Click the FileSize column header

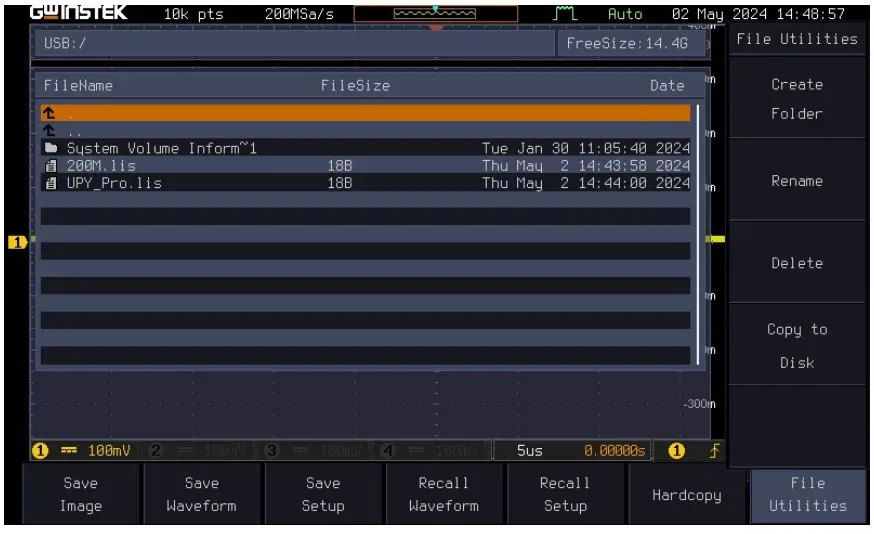click(355, 85)
